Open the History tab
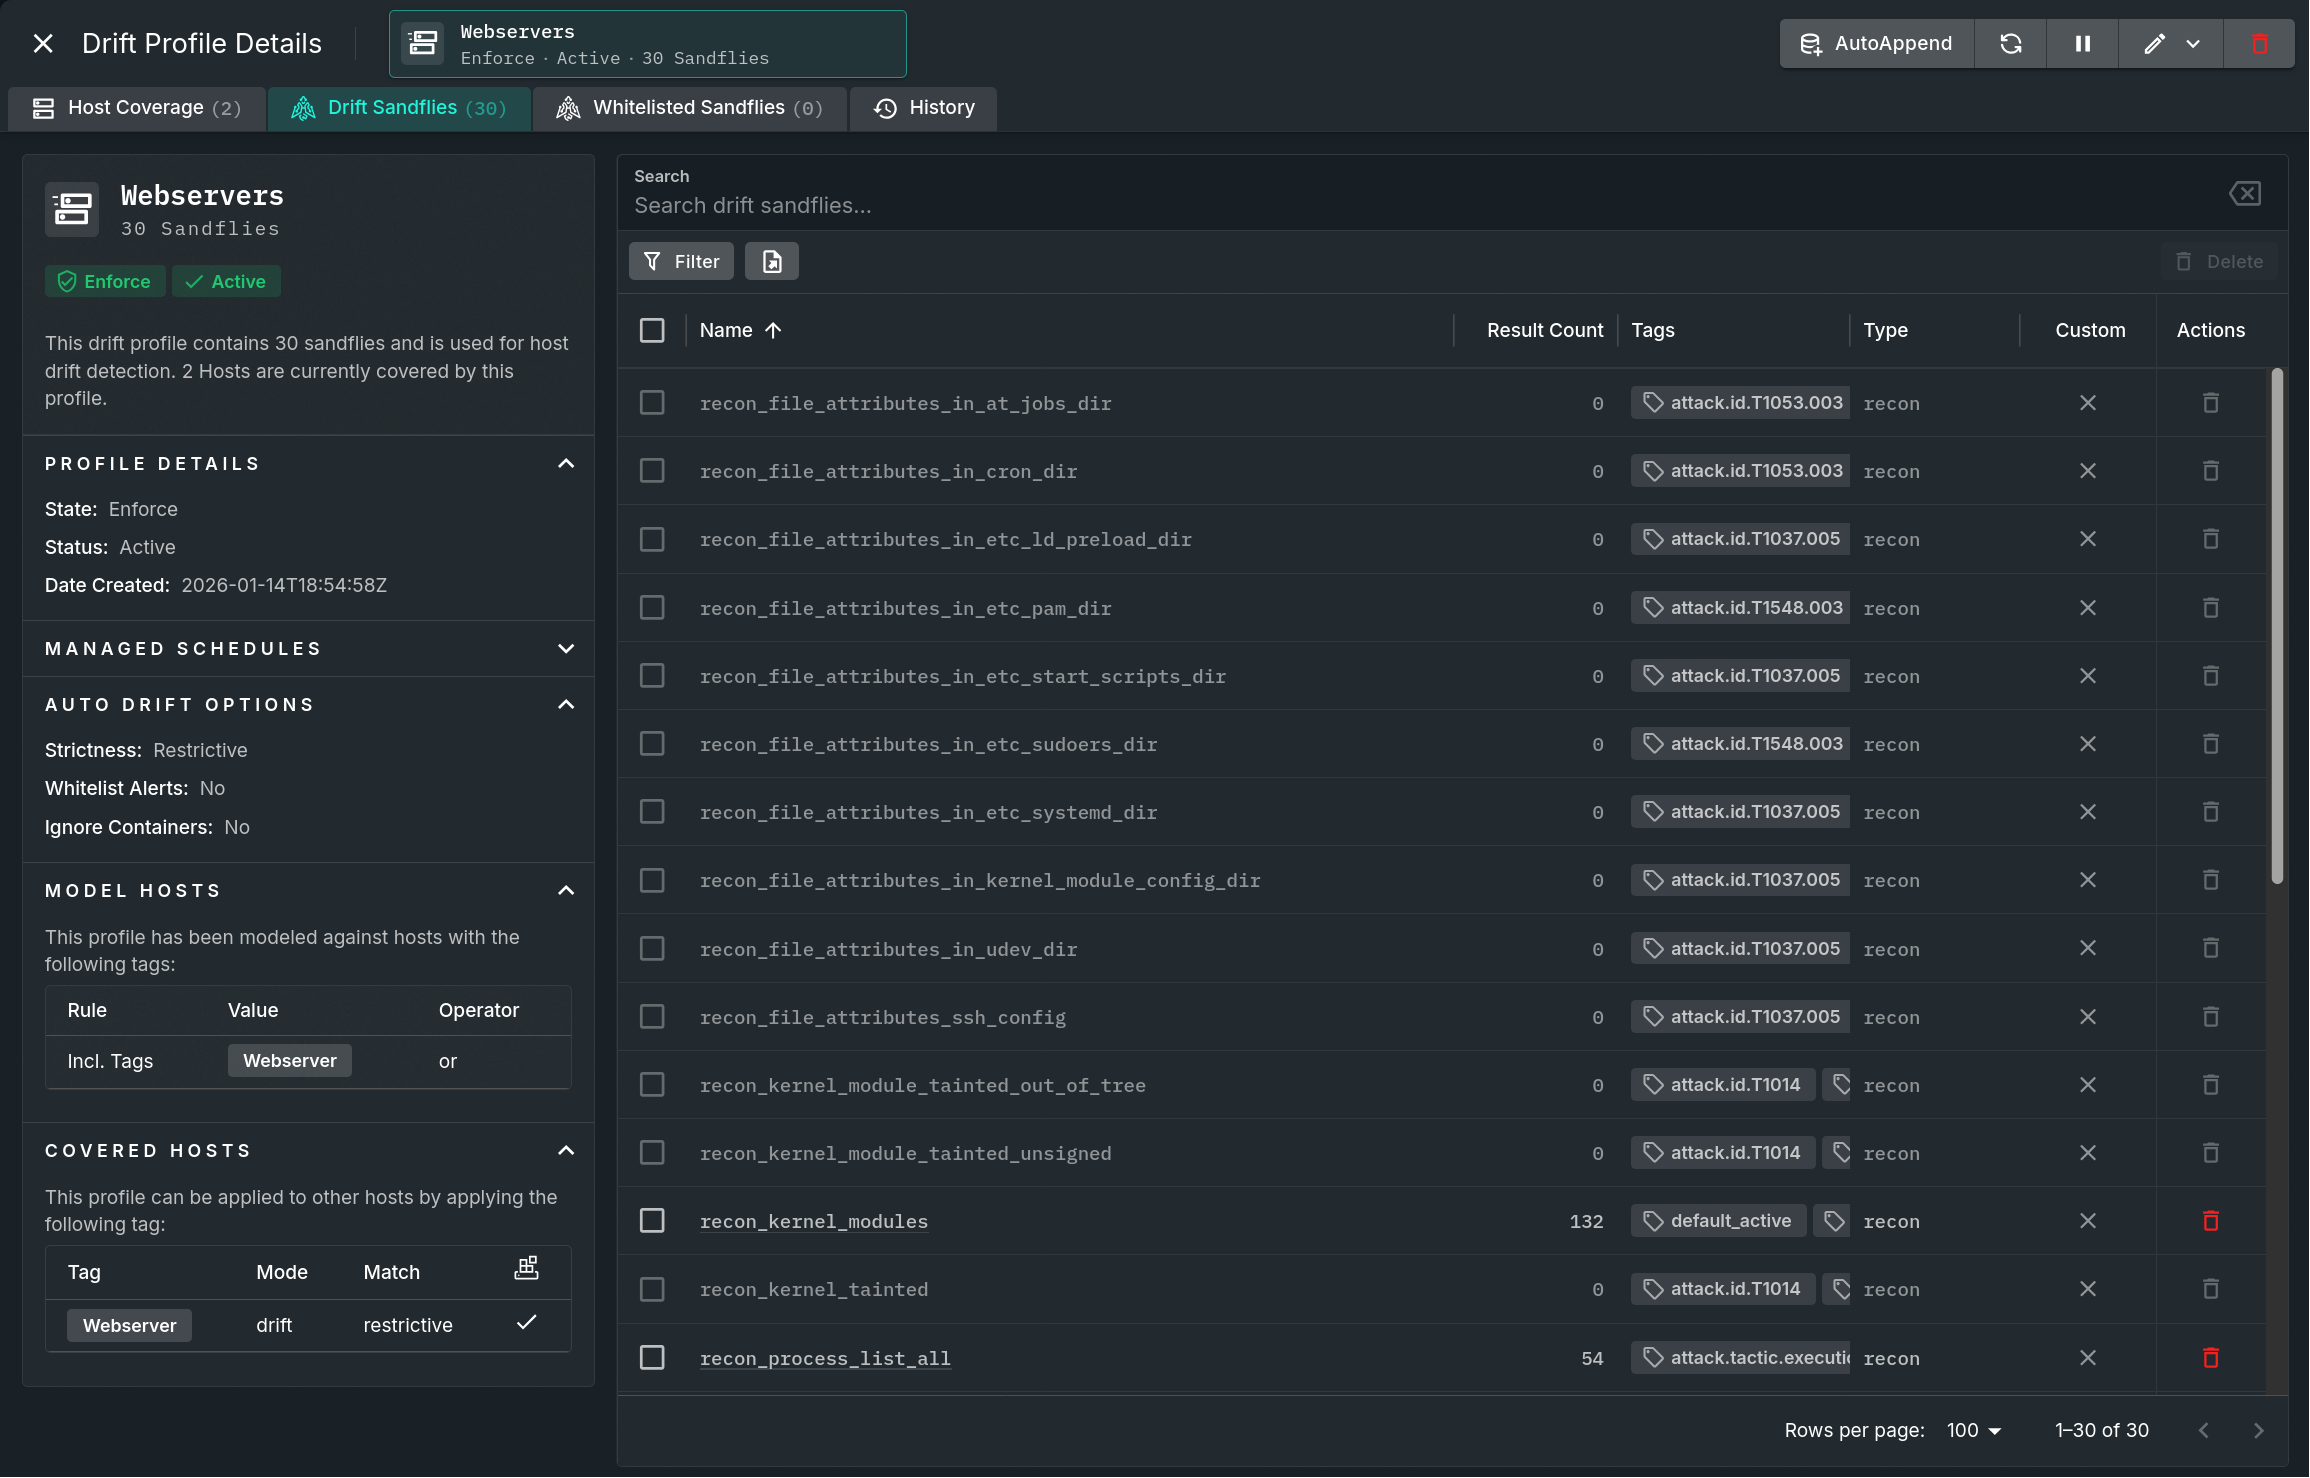2310x1478 pixels. 923,108
